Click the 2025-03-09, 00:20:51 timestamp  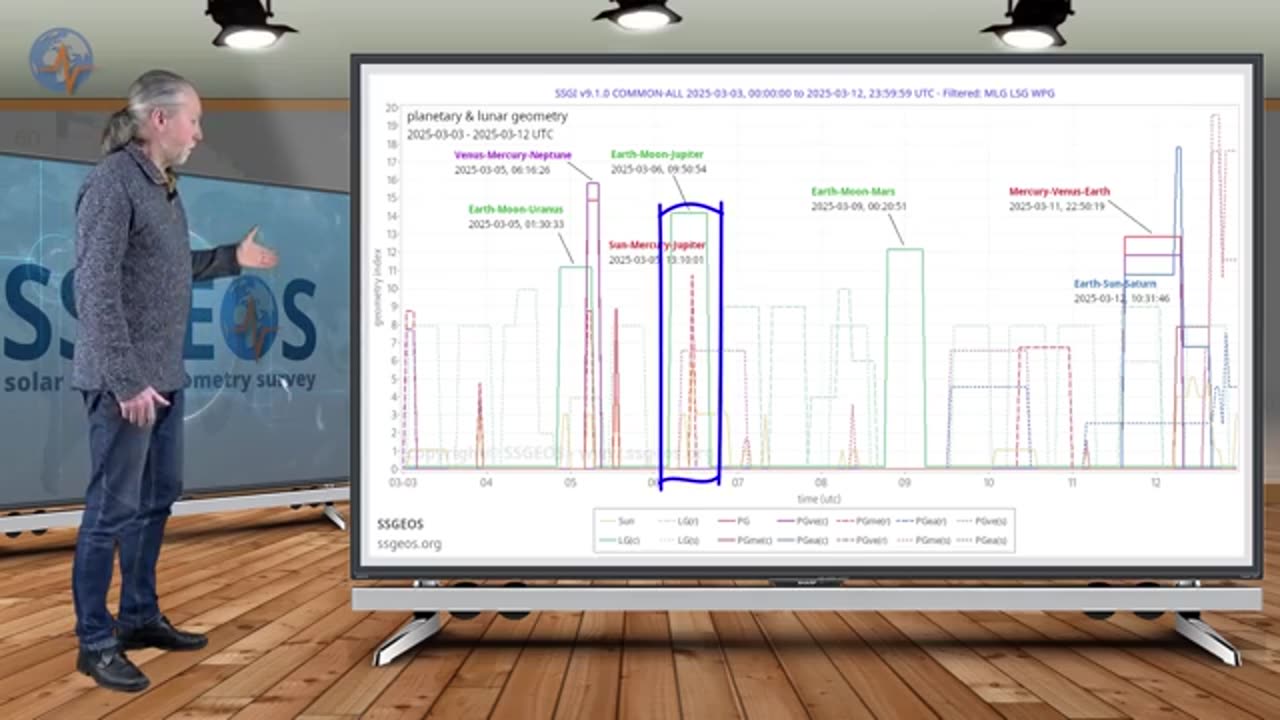859,206
